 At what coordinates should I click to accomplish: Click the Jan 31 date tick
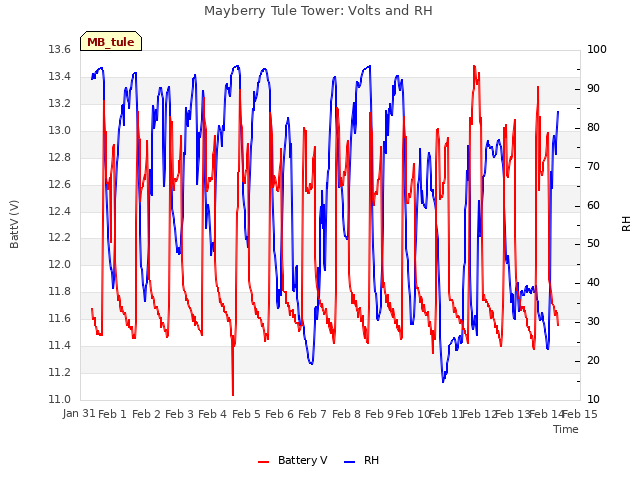tap(79, 414)
